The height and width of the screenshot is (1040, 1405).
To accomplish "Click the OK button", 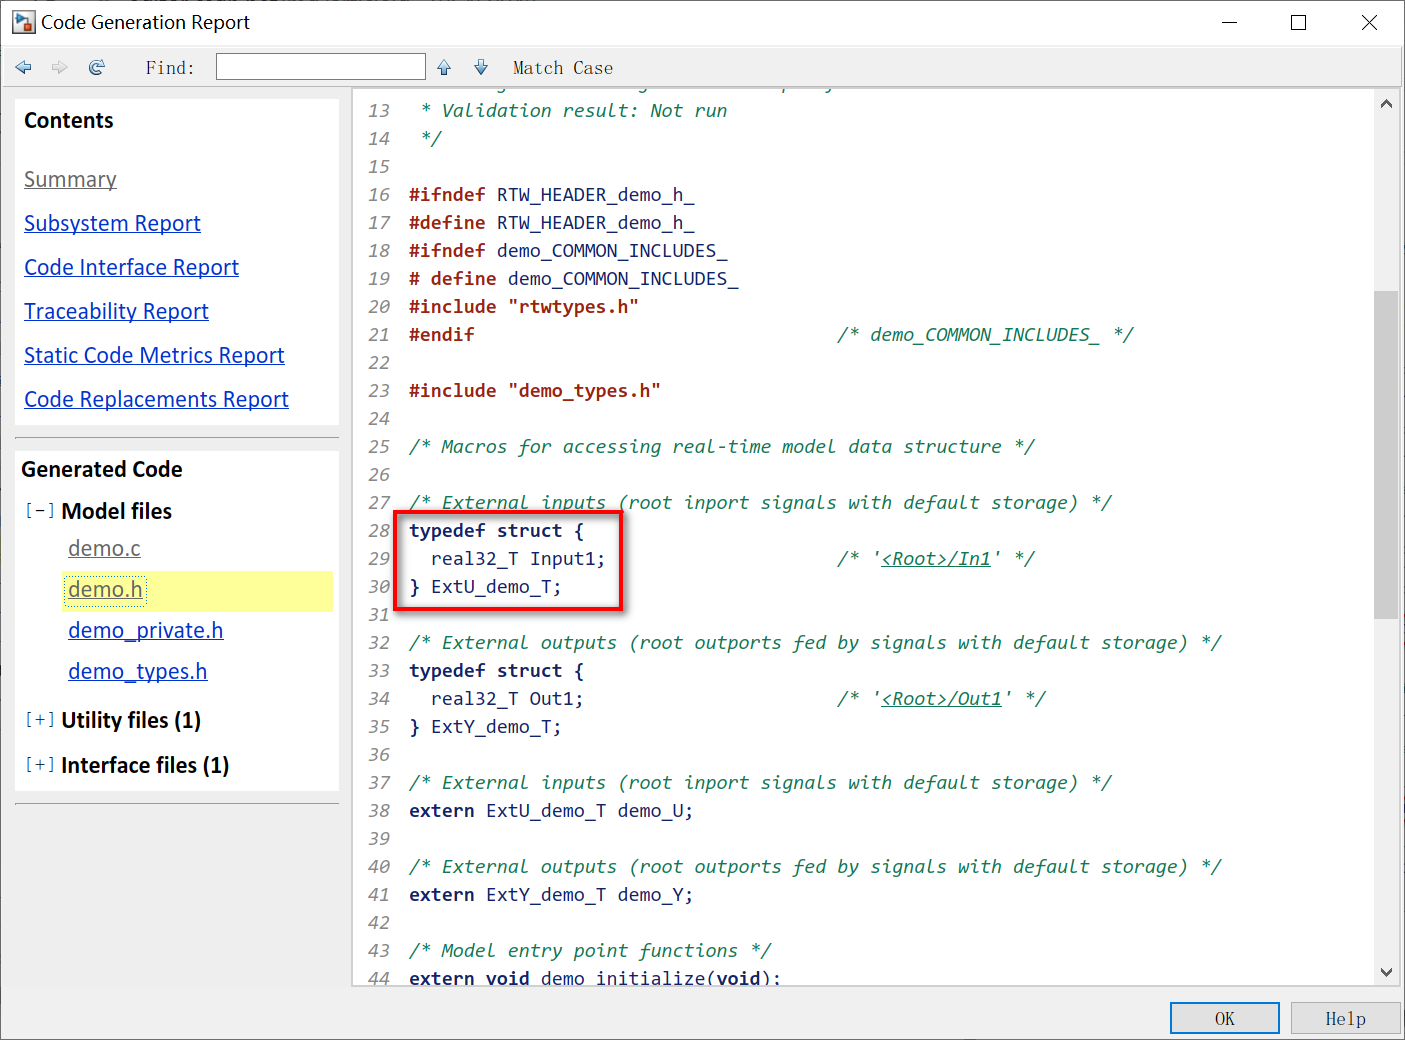I will (x=1225, y=1018).
